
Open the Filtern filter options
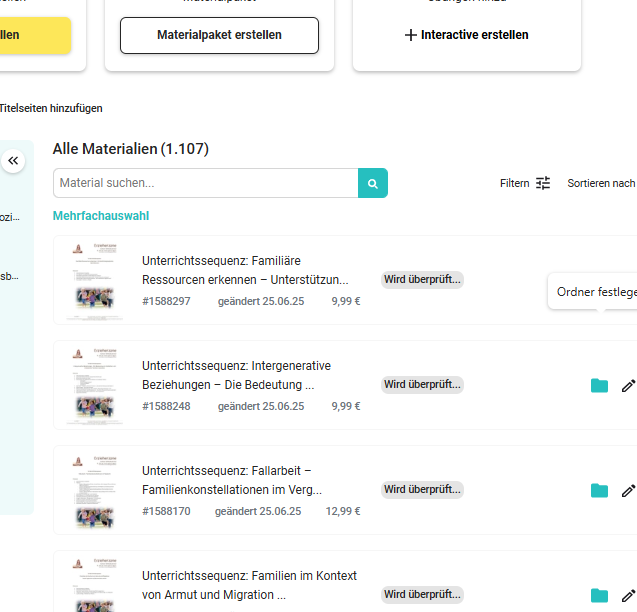525,183
